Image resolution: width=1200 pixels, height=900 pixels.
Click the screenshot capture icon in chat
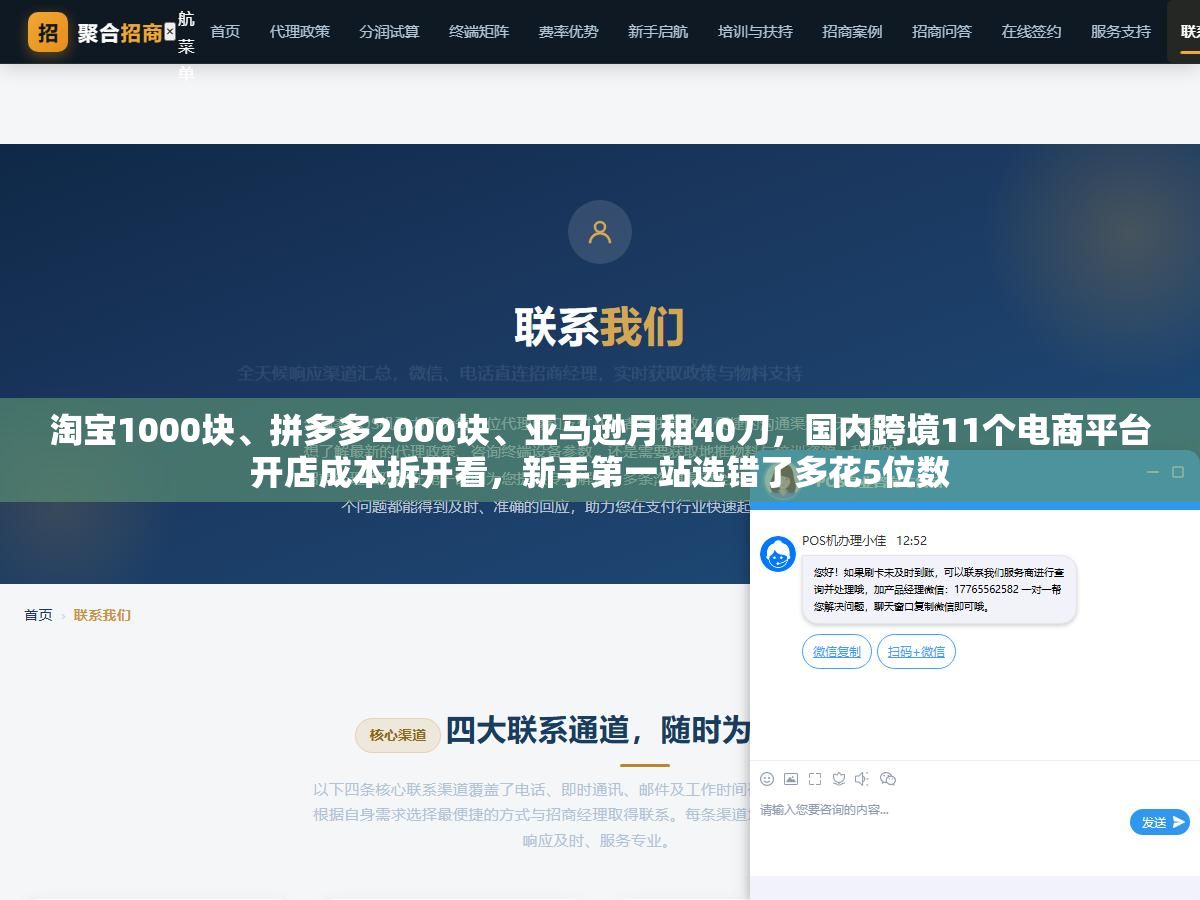[x=815, y=778]
